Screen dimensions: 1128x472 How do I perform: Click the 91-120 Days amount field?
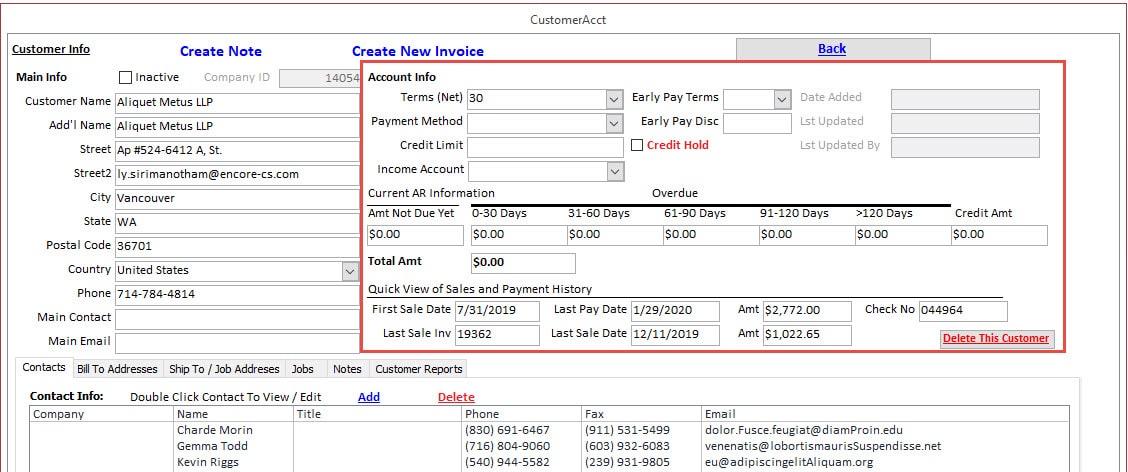[x=806, y=235]
